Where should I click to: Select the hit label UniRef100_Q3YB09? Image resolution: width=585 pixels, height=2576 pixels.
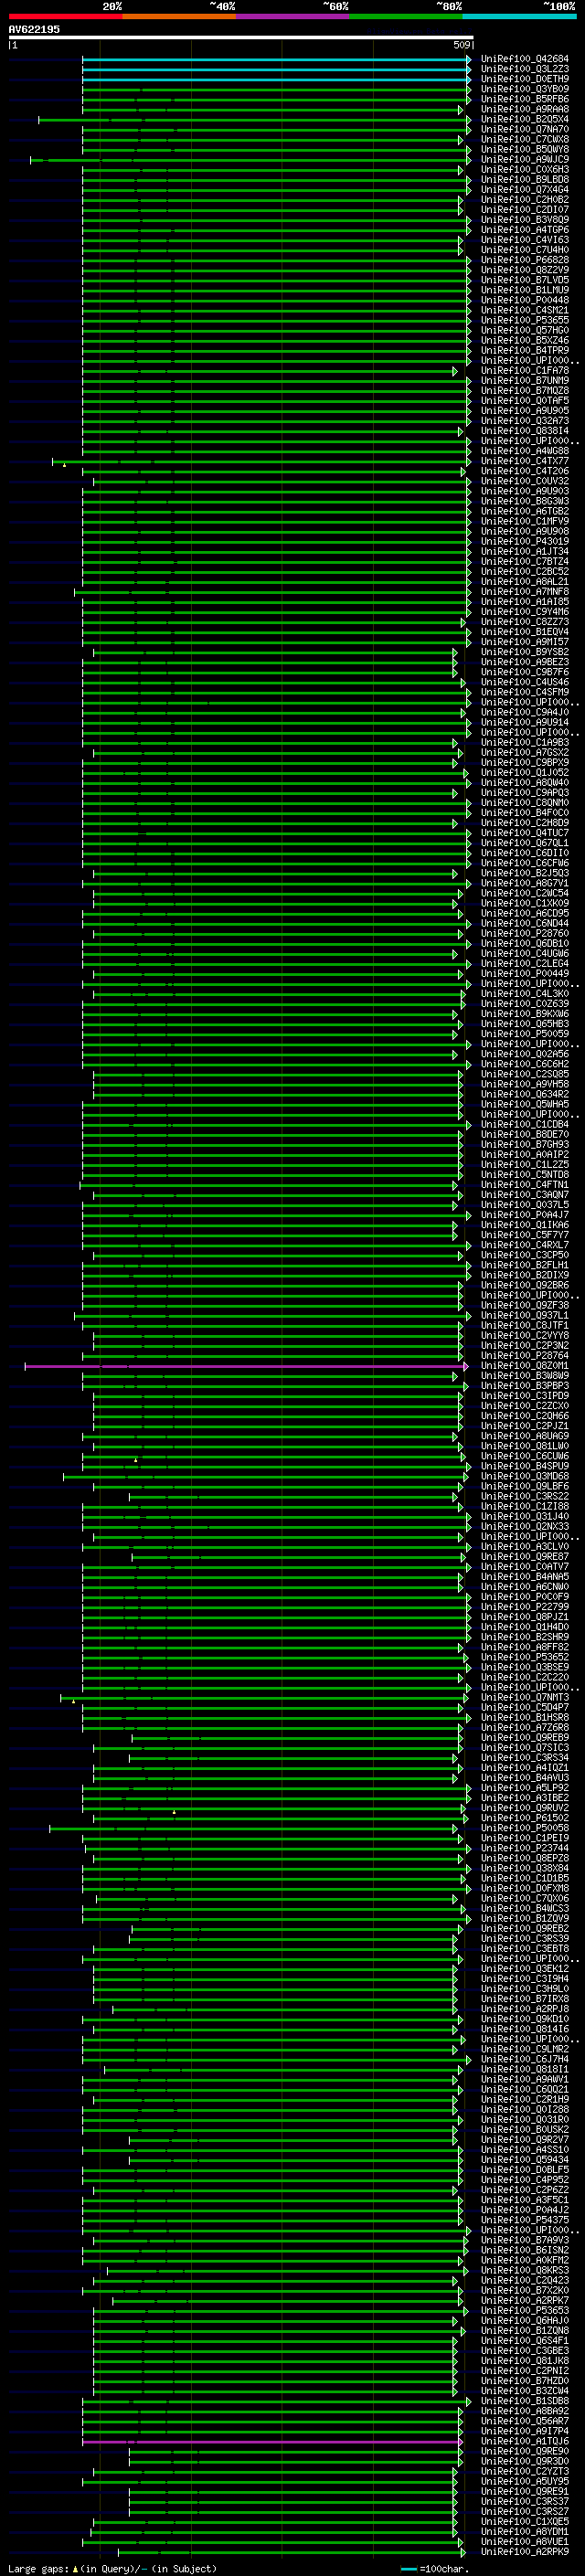pyautogui.click(x=525, y=89)
